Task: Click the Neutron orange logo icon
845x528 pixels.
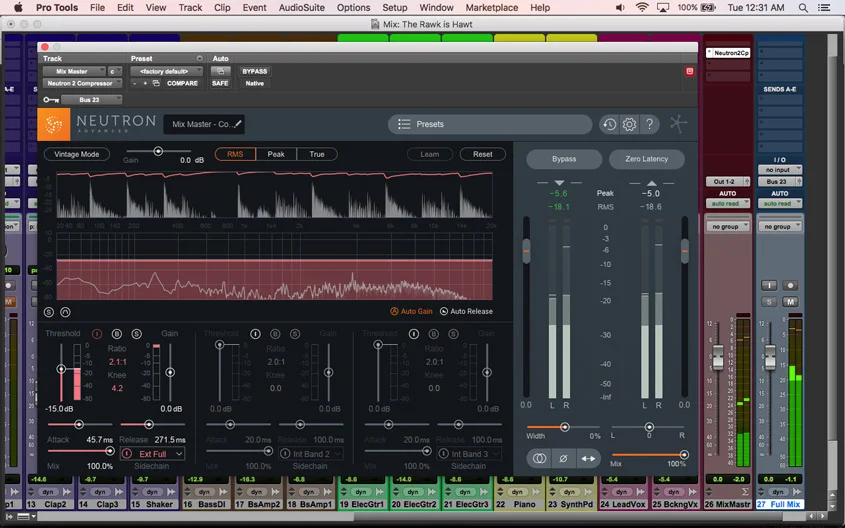Action: click(54, 124)
